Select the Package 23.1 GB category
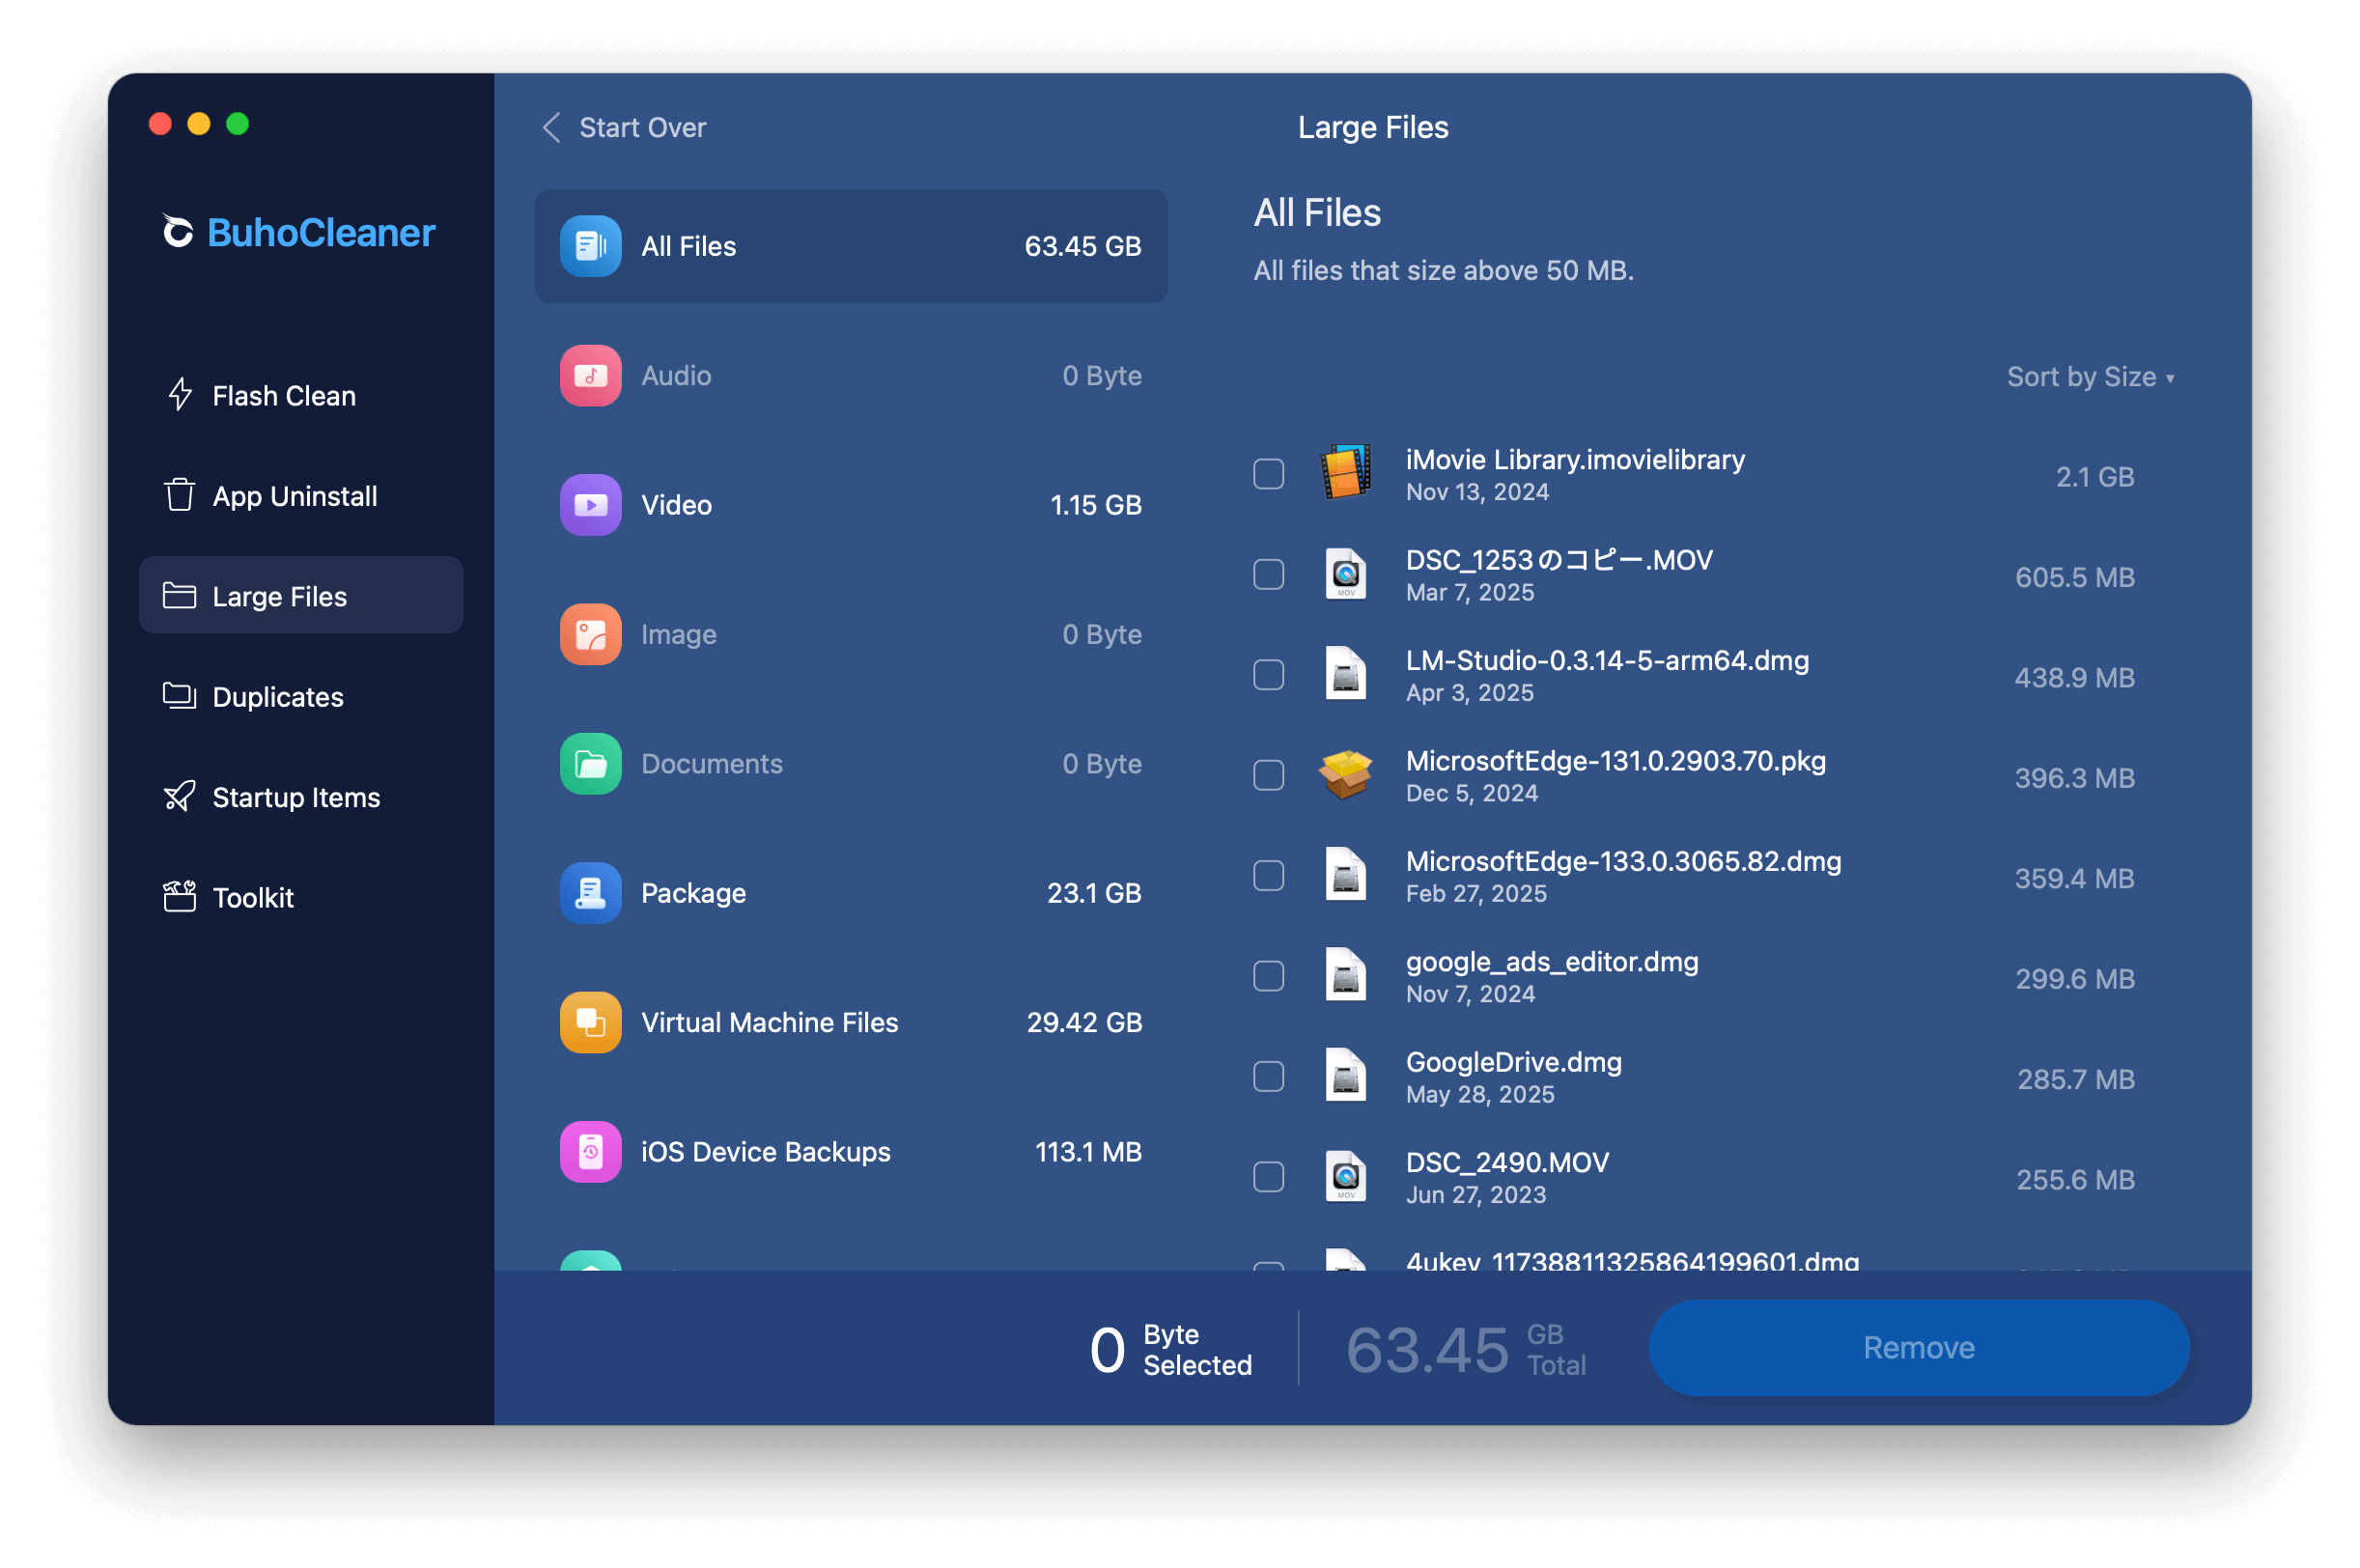The width and height of the screenshot is (2360, 1568). point(851,893)
